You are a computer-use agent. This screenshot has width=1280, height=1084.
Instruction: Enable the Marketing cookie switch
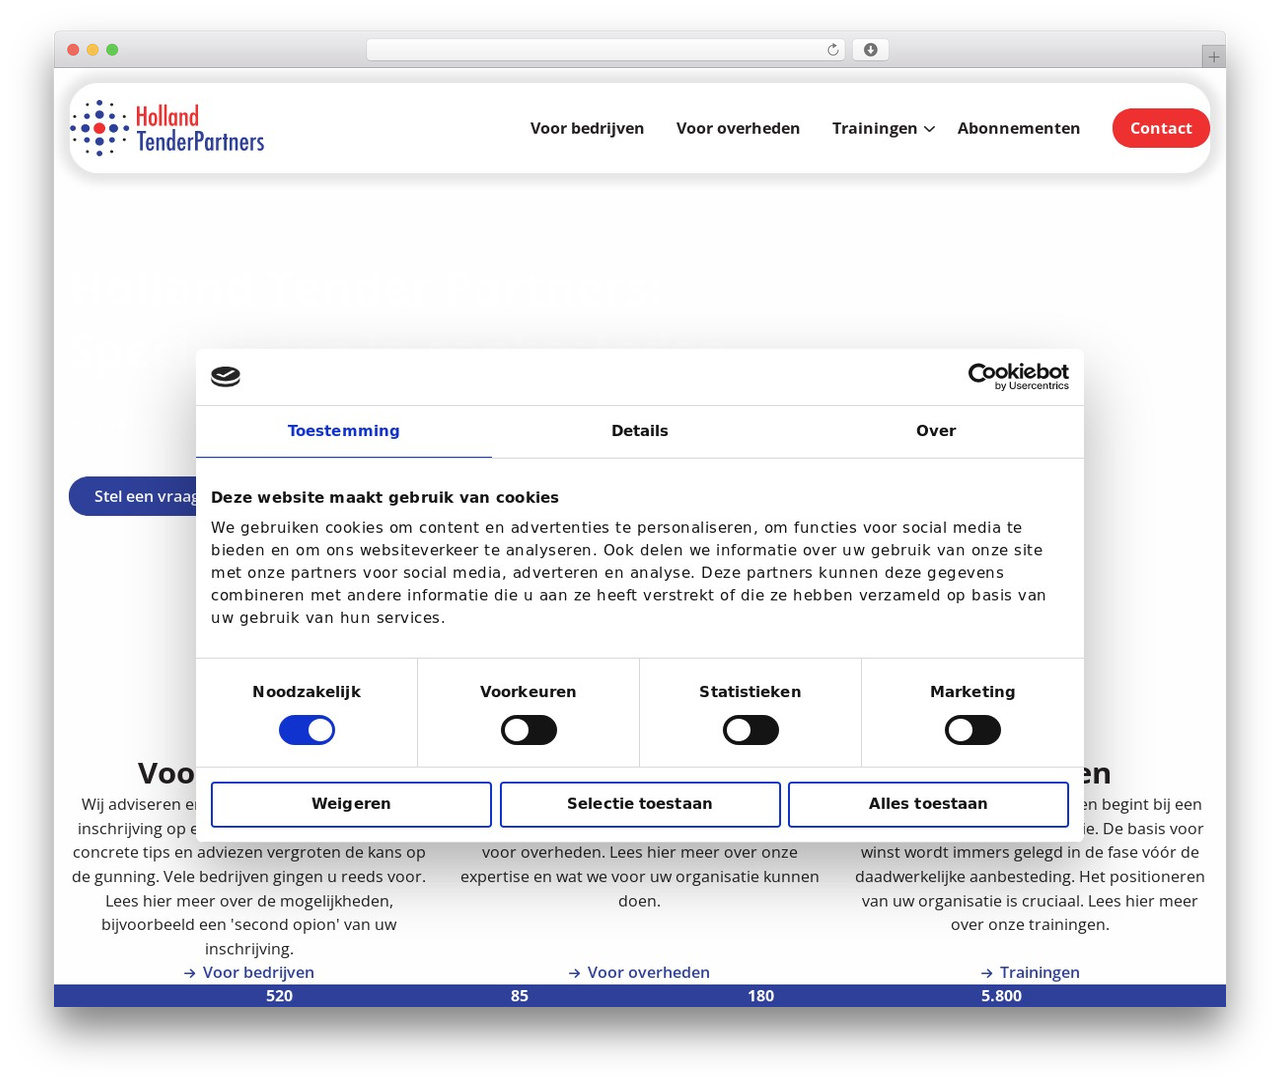(x=973, y=730)
